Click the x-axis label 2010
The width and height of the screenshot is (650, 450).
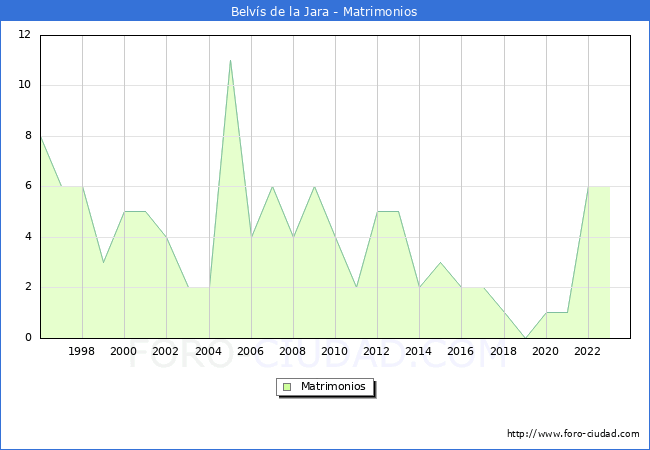pos(335,351)
